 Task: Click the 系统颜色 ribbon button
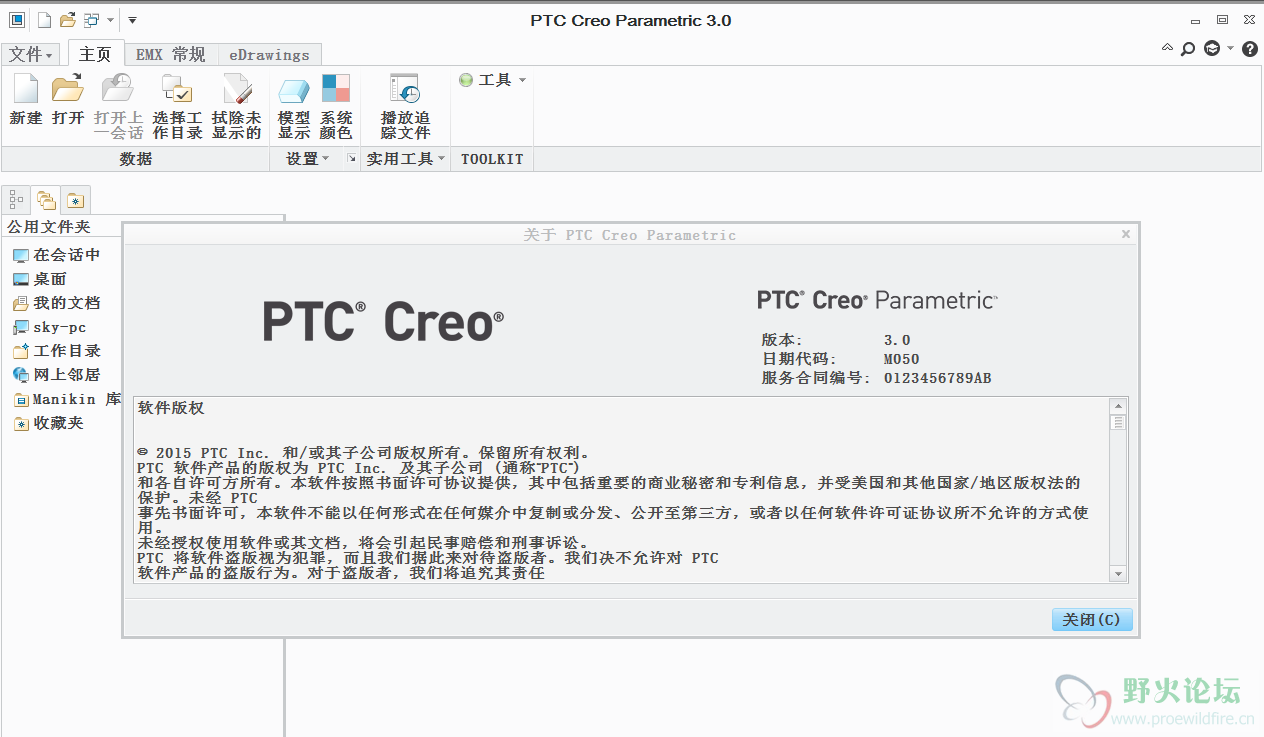pos(336,106)
